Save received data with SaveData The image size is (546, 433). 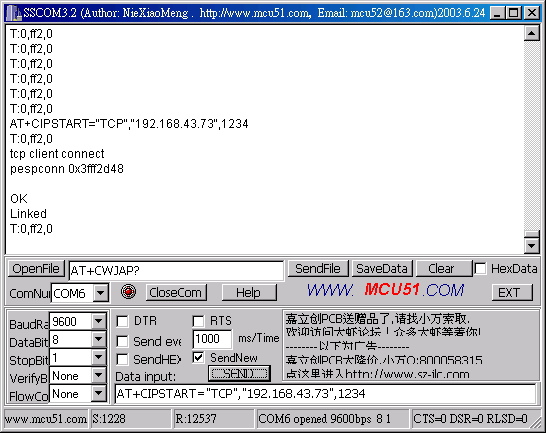pos(382,269)
